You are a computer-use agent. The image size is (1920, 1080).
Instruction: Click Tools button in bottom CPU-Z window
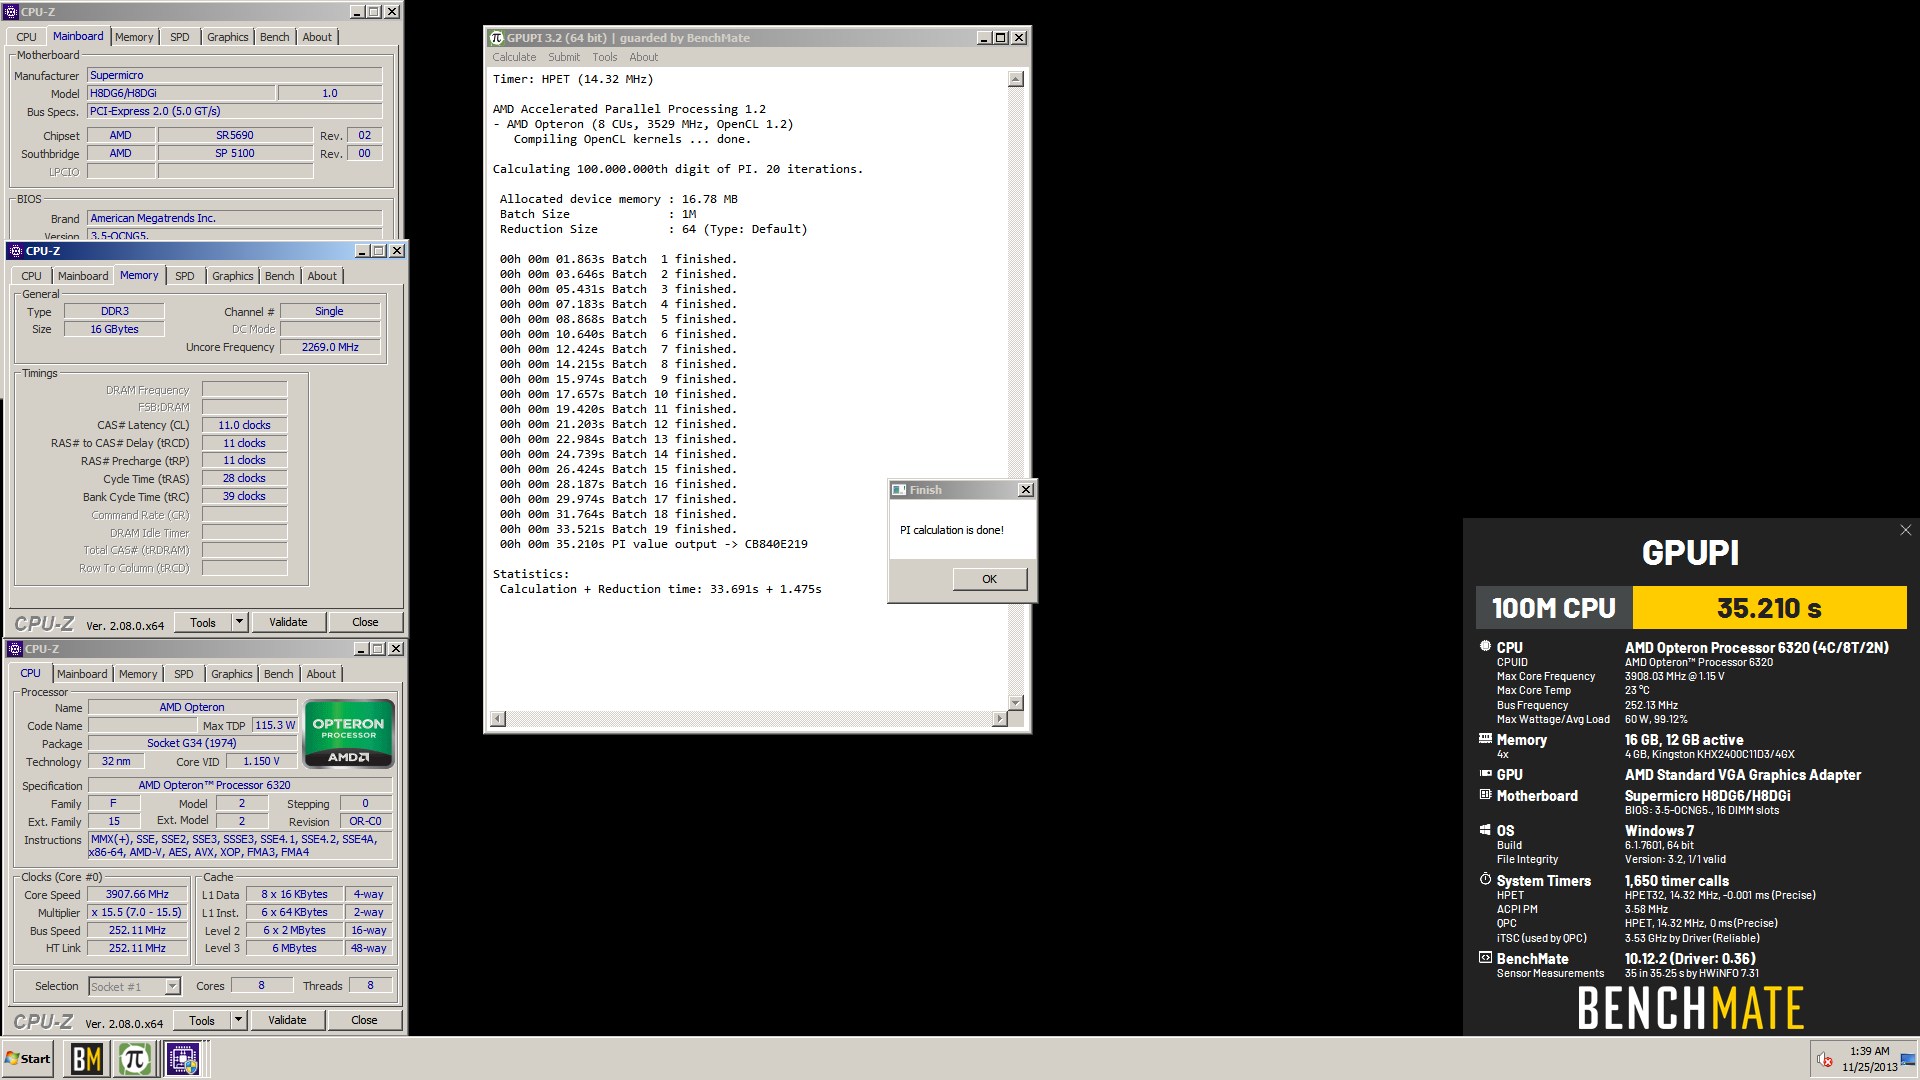[202, 1020]
